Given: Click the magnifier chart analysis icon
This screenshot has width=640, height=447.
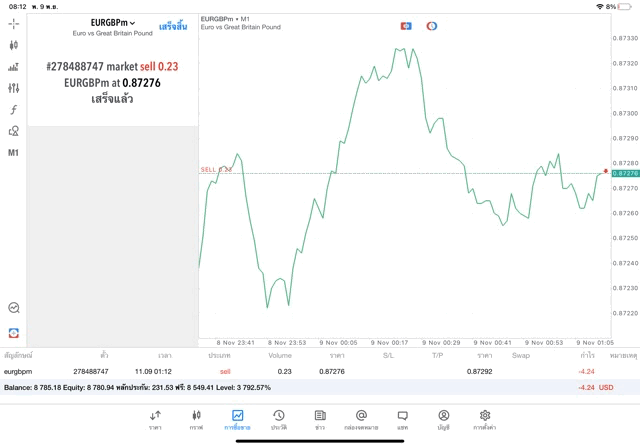Looking at the screenshot, I should [x=14, y=307].
